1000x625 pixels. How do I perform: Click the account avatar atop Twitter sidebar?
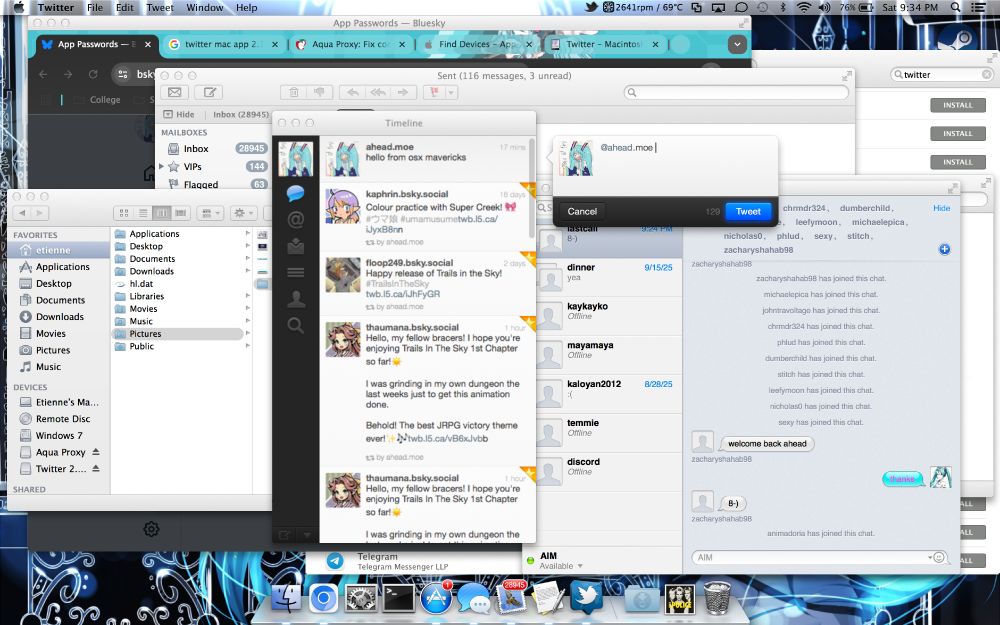(x=295, y=159)
